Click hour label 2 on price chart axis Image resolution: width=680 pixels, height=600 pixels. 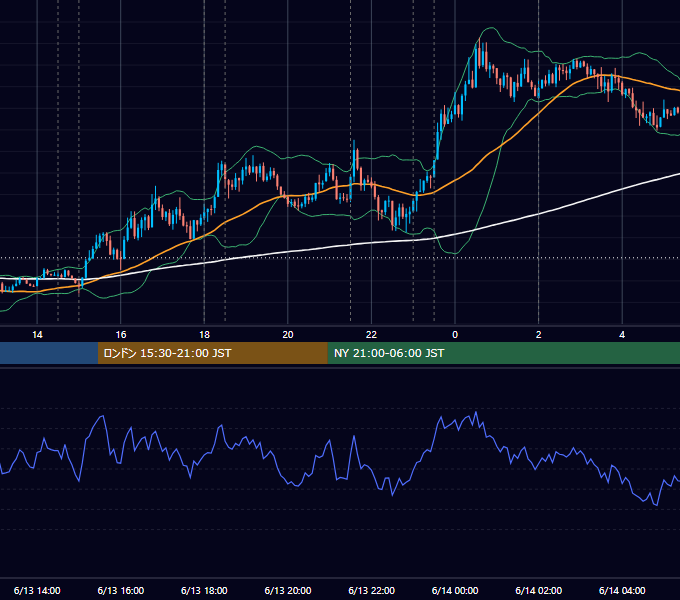(x=539, y=335)
